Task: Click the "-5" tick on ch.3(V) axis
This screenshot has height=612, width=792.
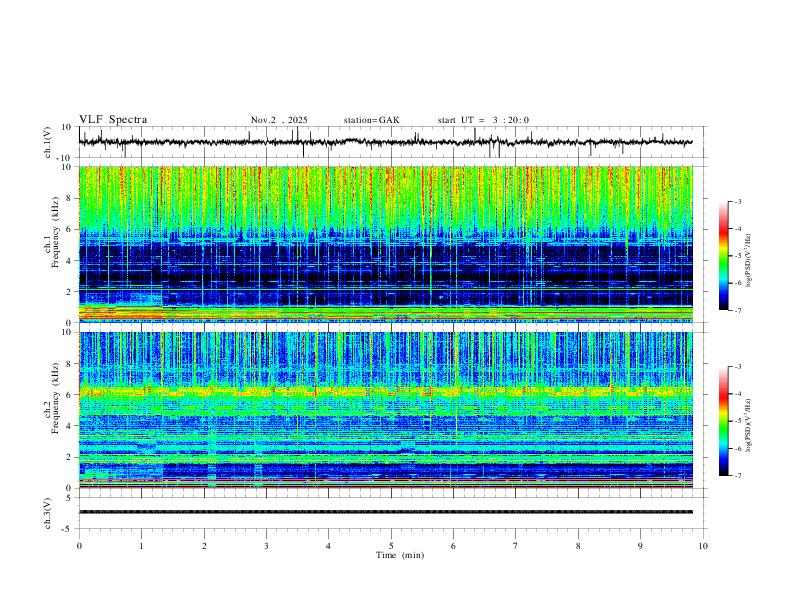Action: tap(68, 529)
